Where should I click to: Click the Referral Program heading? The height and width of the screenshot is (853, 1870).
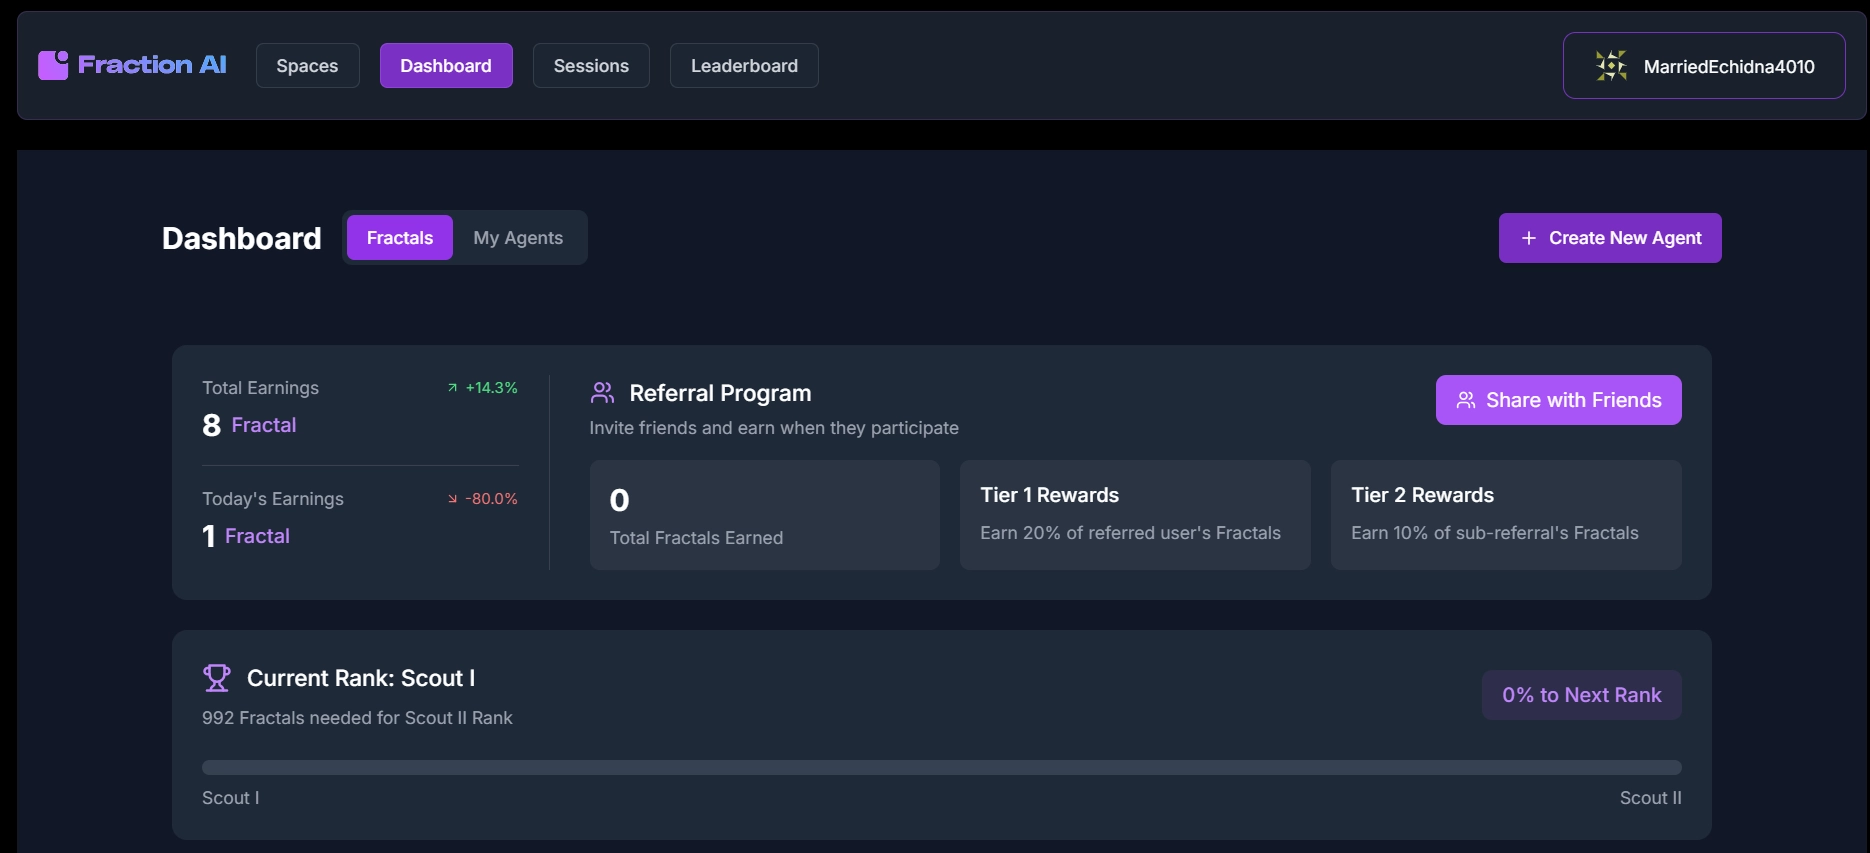pos(720,393)
